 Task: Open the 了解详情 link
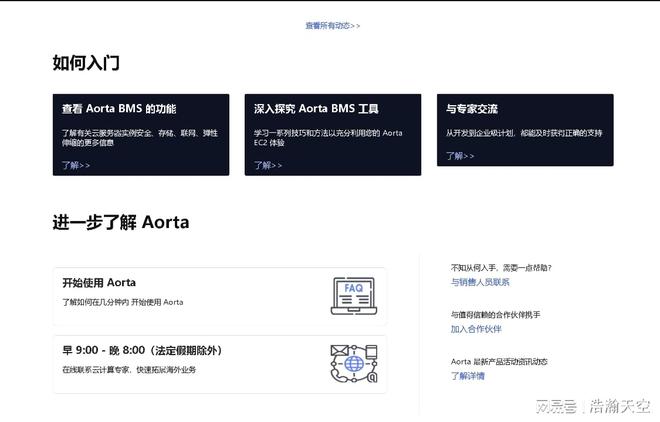tap(468, 376)
